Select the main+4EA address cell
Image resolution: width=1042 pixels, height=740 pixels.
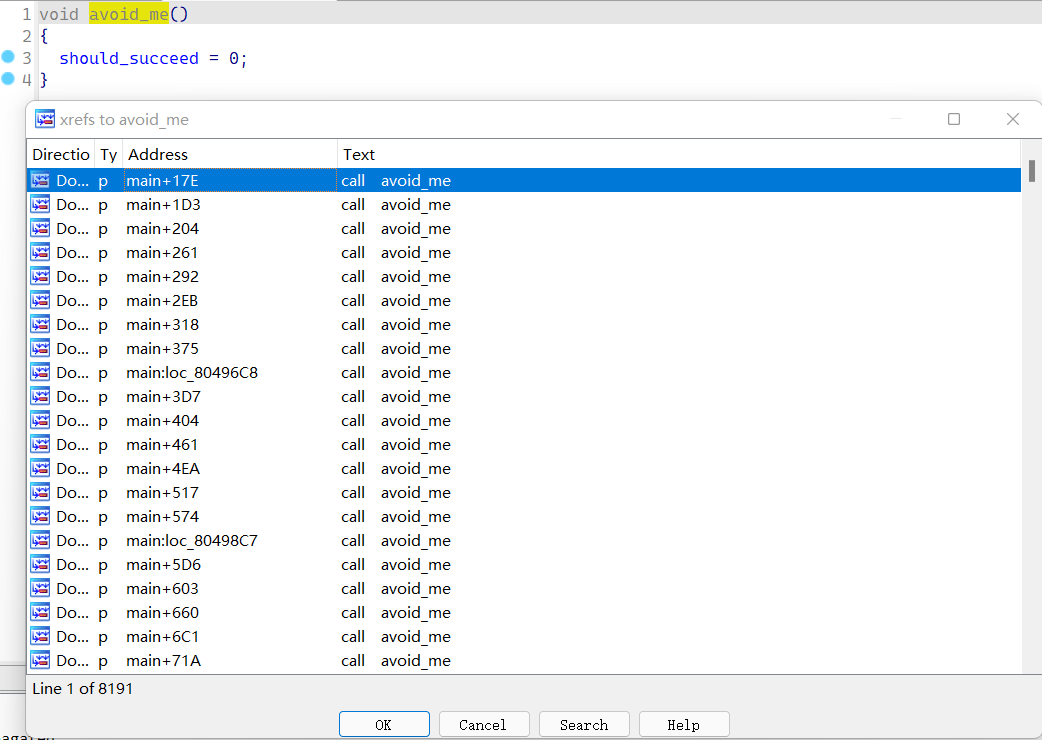point(230,469)
